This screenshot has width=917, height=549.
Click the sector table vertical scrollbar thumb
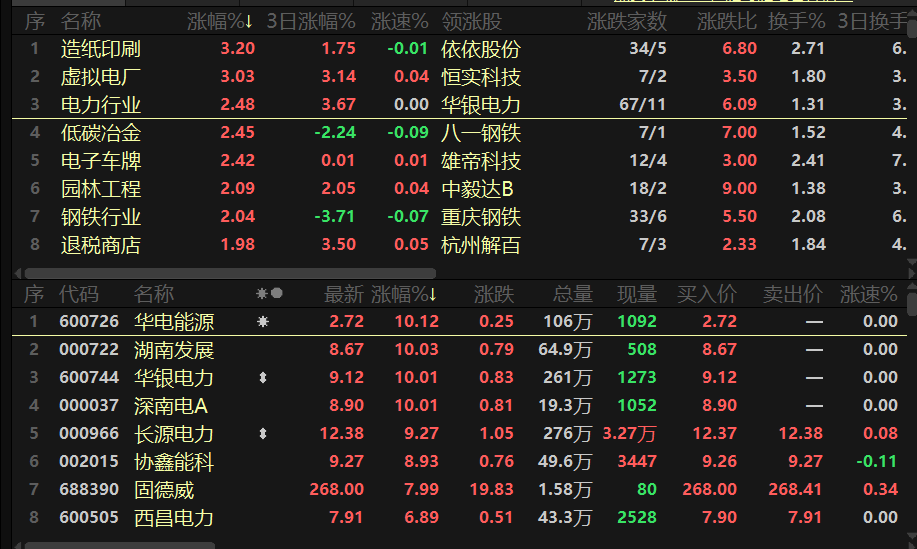point(912,29)
